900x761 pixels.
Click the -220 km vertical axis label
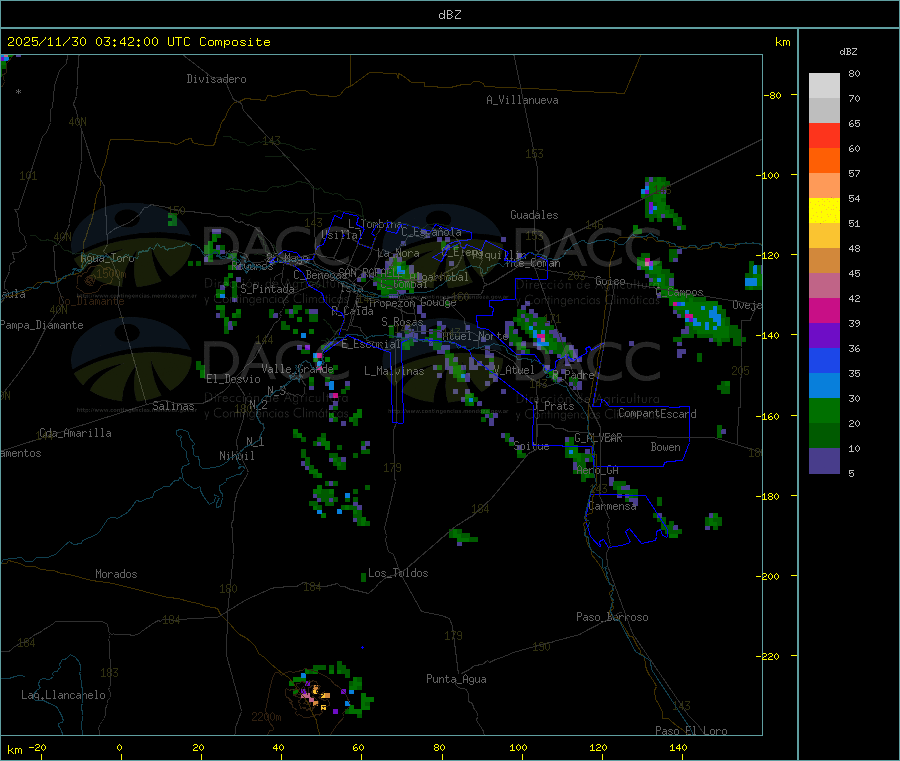point(767,656)
